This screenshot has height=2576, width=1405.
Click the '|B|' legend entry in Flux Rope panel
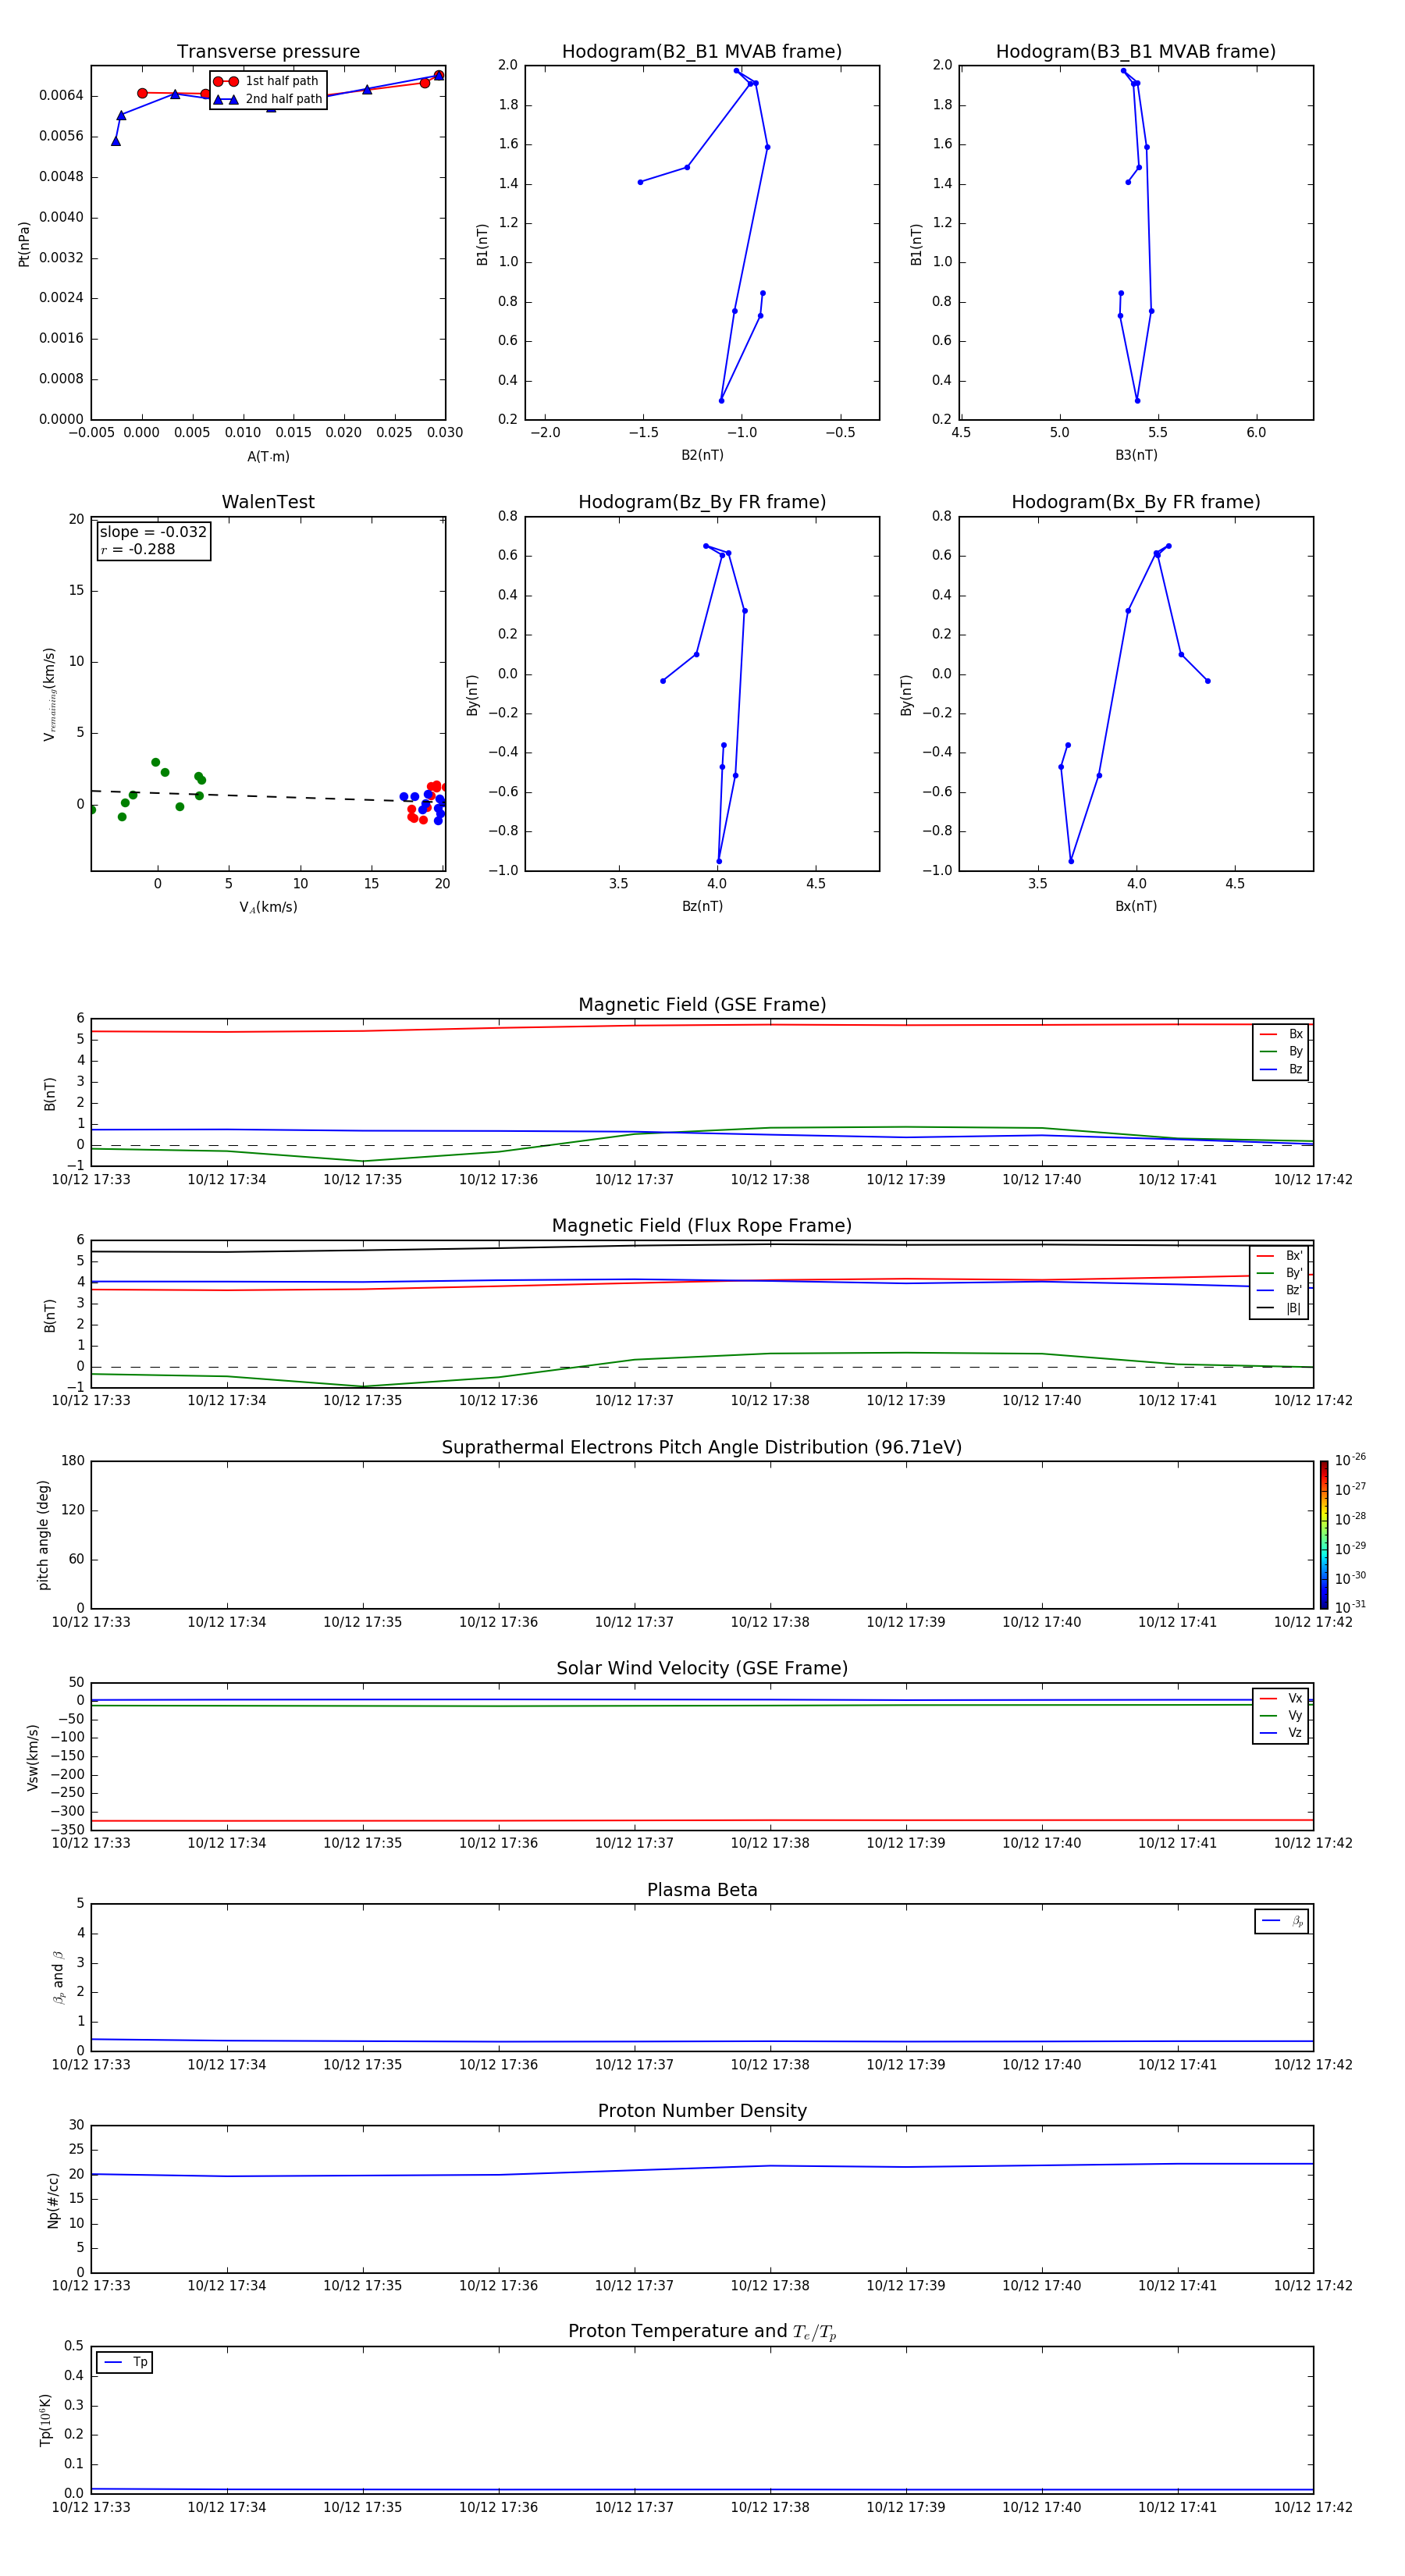click(1279, 1308)
